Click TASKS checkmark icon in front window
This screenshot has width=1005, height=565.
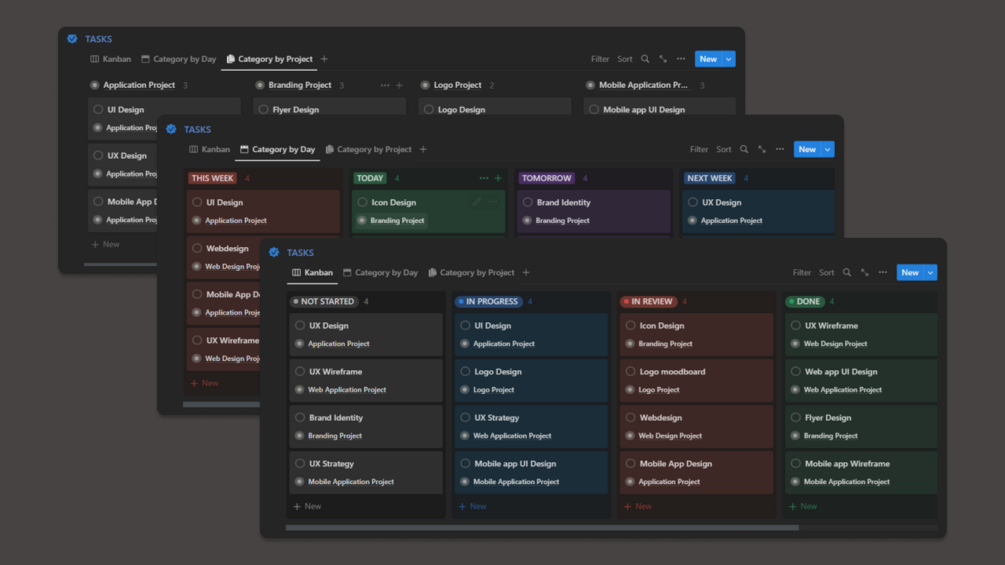(x=274, y=252)
